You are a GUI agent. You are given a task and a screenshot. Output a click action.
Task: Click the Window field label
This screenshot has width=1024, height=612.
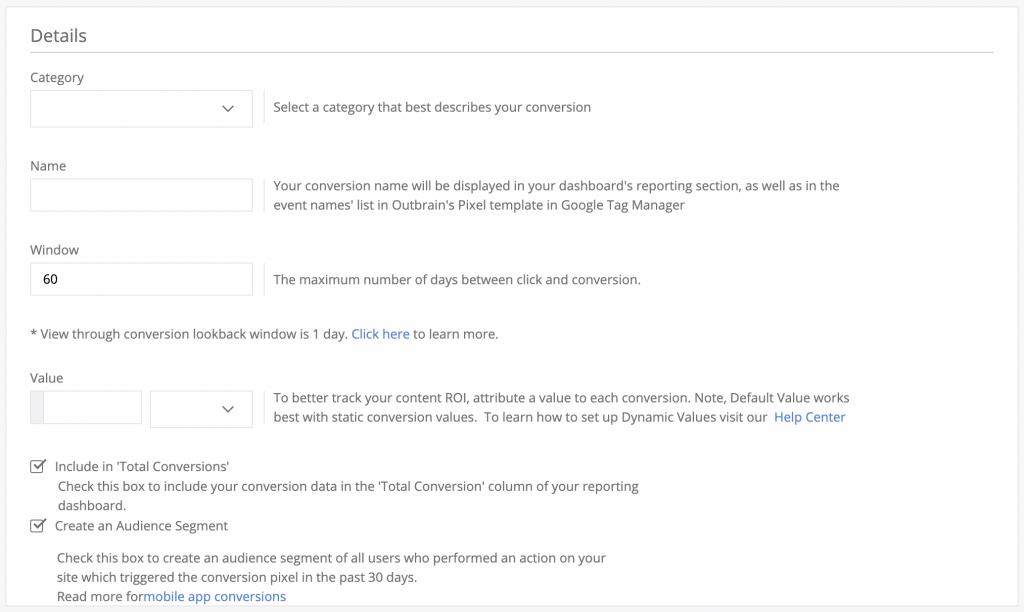click(54, 250)
